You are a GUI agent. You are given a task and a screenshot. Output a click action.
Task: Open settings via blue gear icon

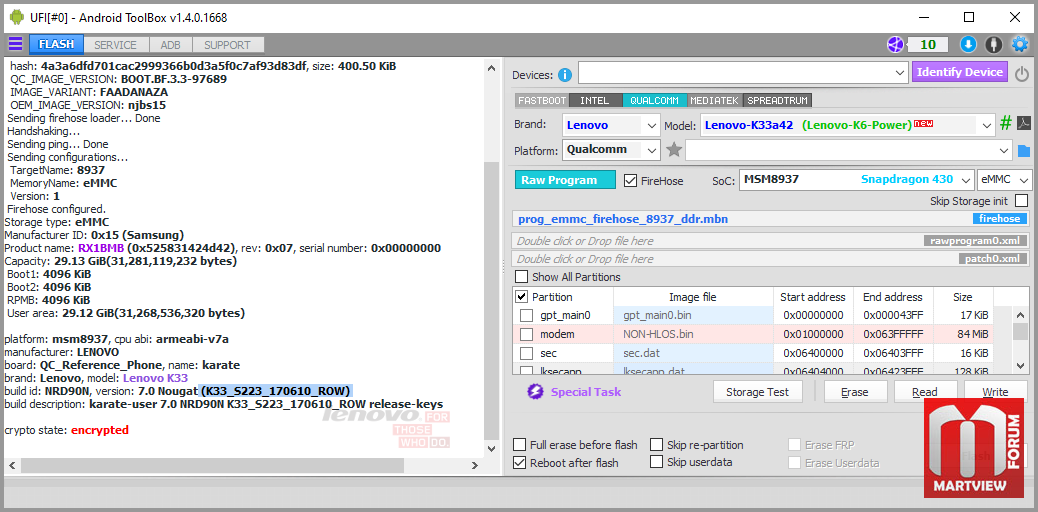[x=1019, y=45]
